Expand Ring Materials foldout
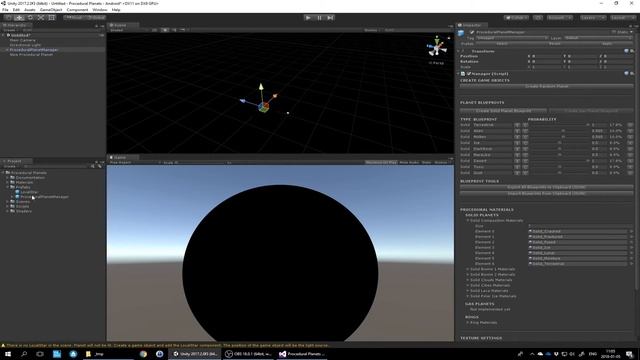This screenshot has width=640, height=360. click(468, 322)
